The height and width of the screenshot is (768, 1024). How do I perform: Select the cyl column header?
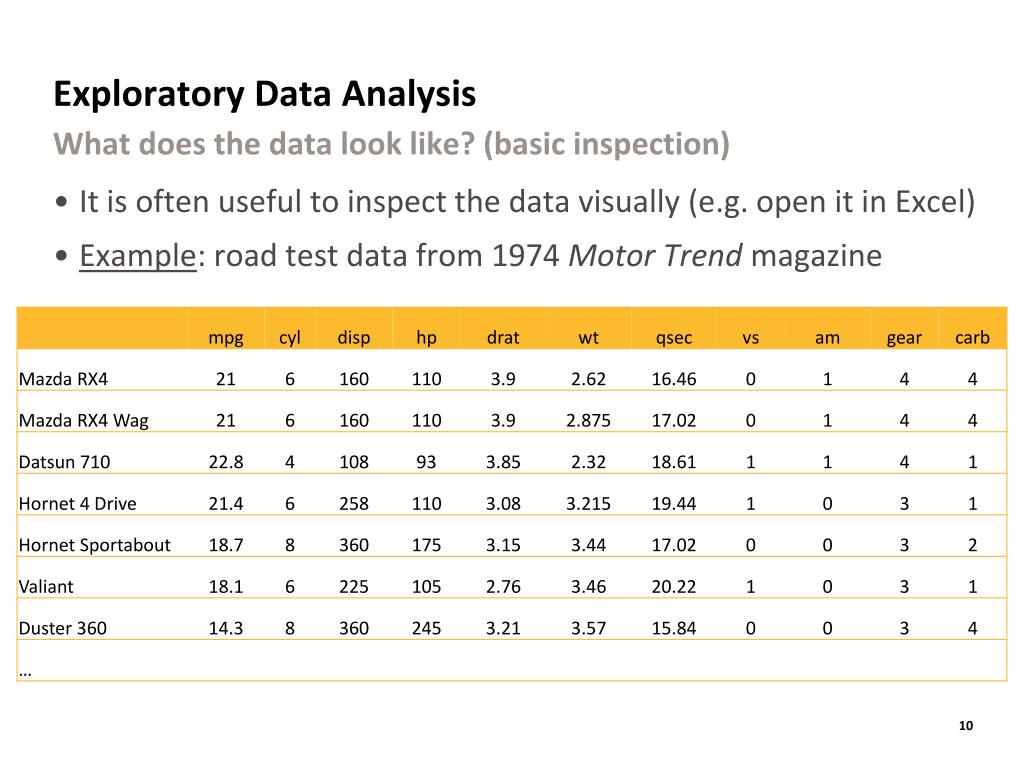290,338
